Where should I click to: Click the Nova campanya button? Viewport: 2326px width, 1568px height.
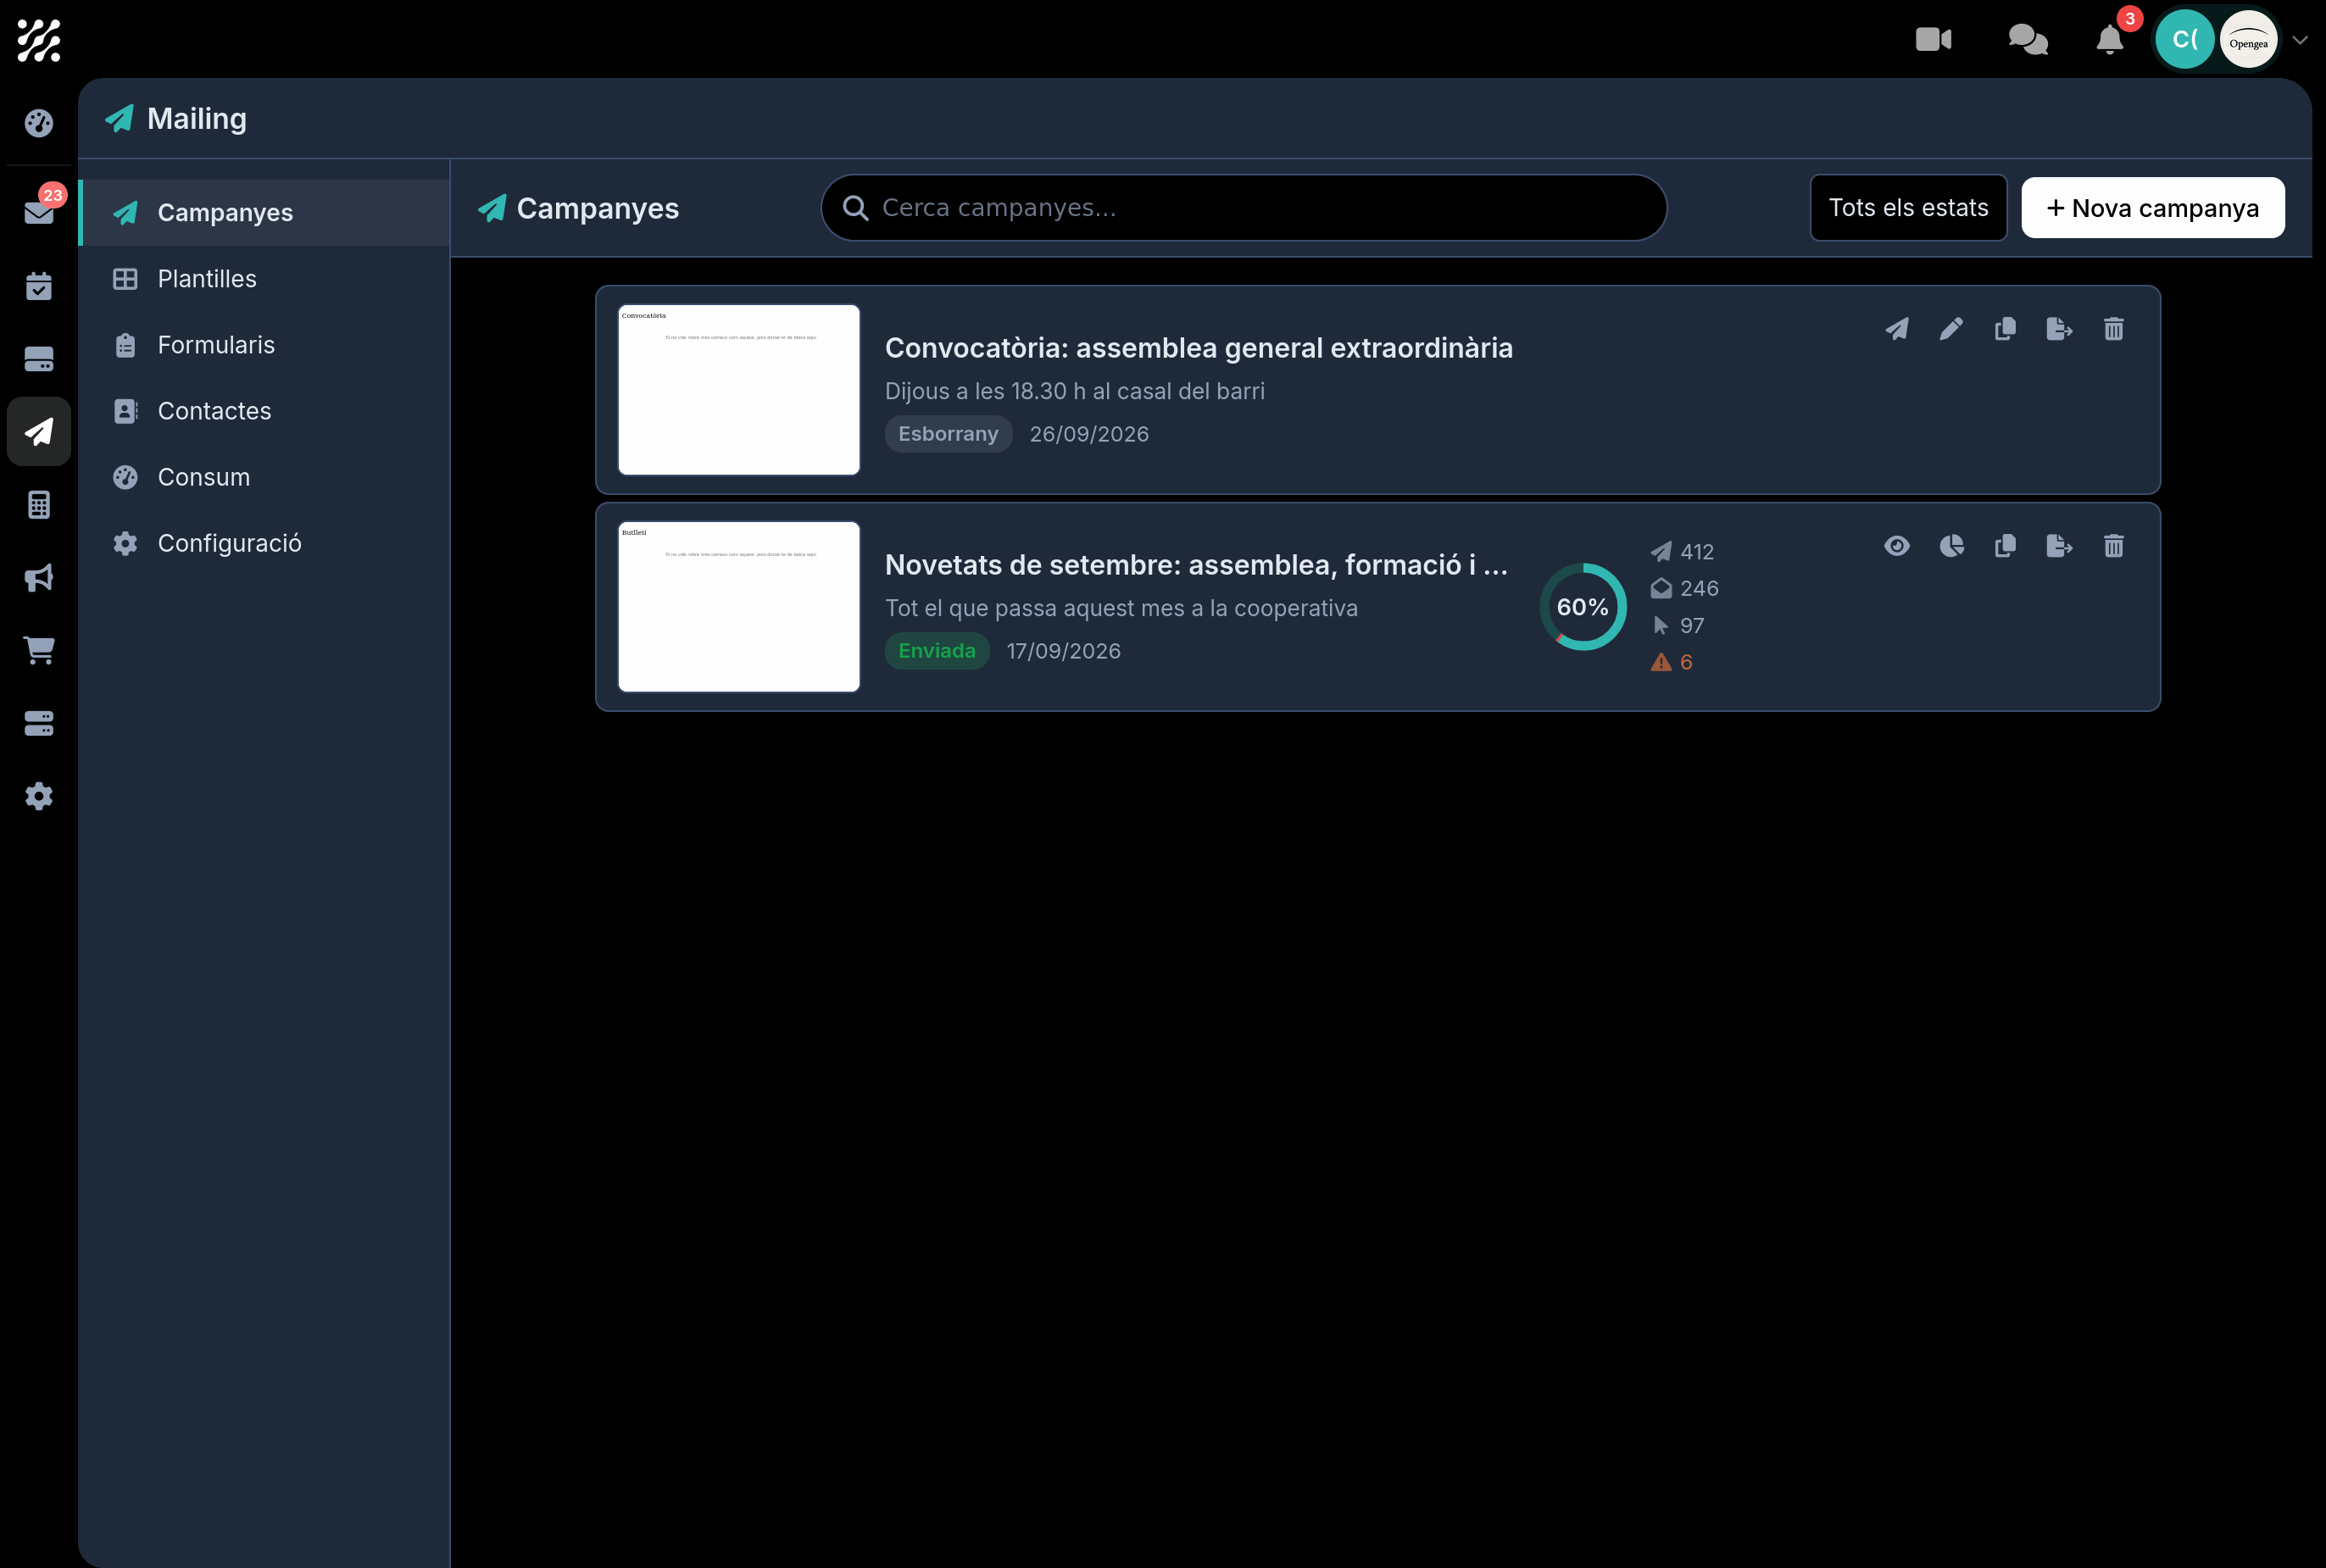tap(2153, 208)
